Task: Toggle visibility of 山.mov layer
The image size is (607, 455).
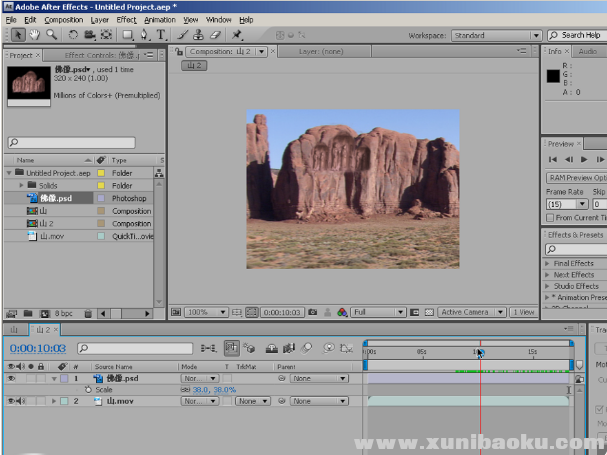Action: point(12,401)
